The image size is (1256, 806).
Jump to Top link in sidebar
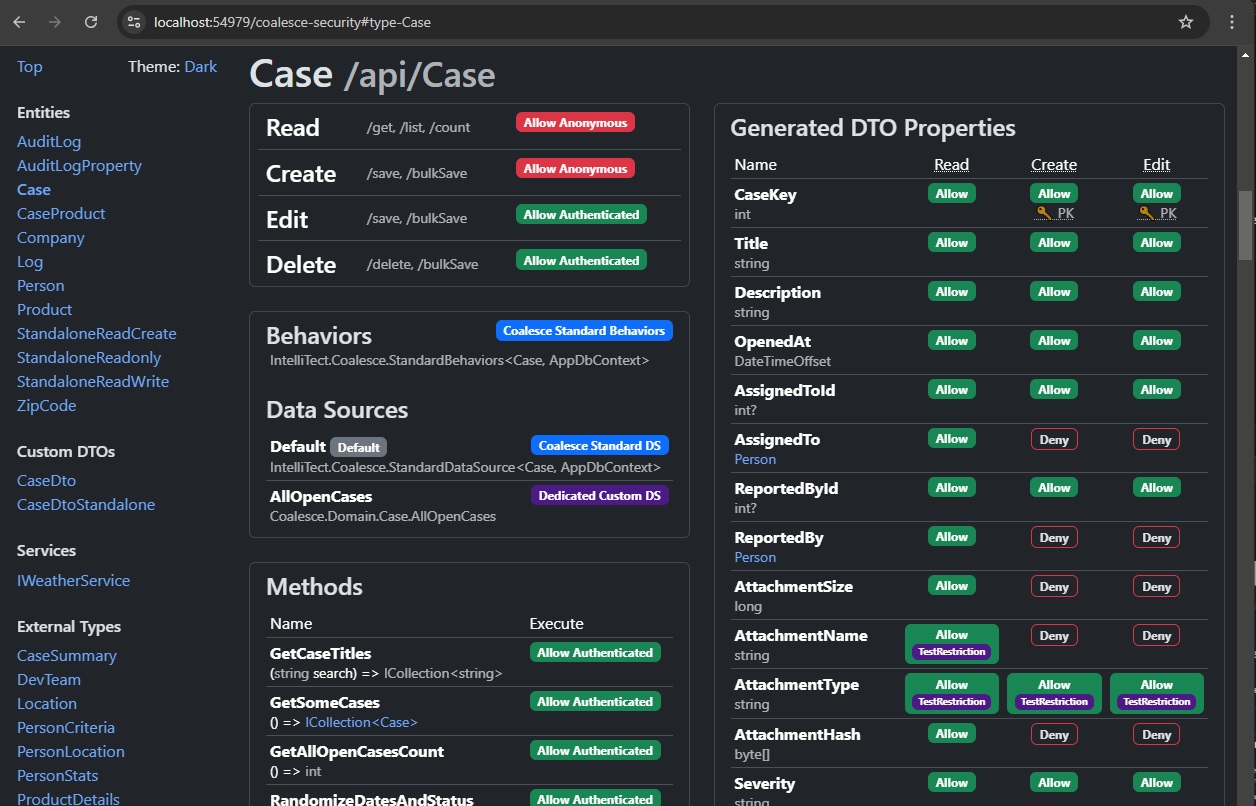pyautogui.click(x=30, y=67)
